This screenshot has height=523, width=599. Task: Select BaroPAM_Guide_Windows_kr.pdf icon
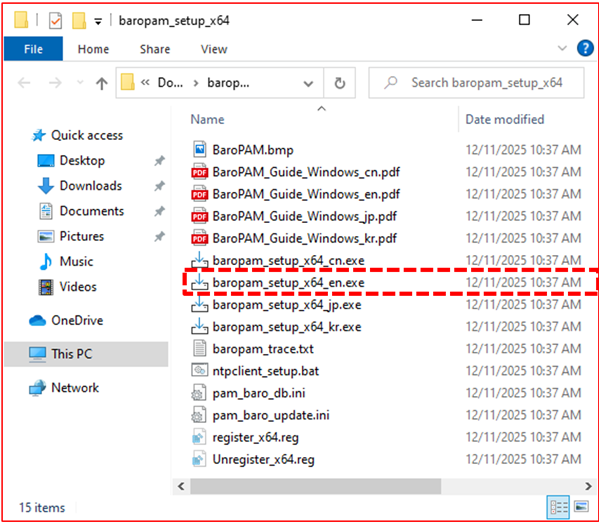[199, 238]
